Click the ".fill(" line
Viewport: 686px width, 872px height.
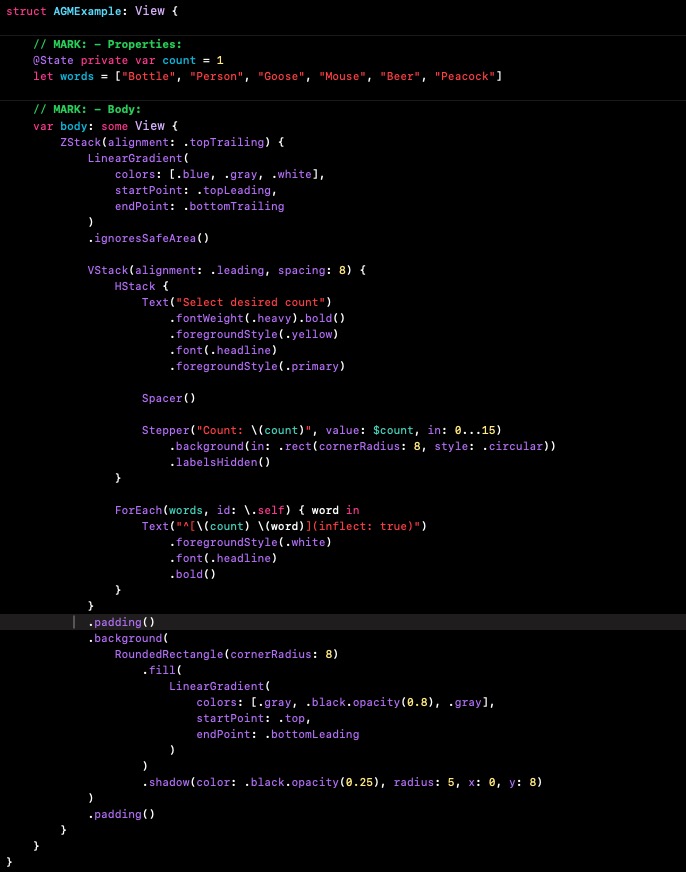tap(162, 670)
